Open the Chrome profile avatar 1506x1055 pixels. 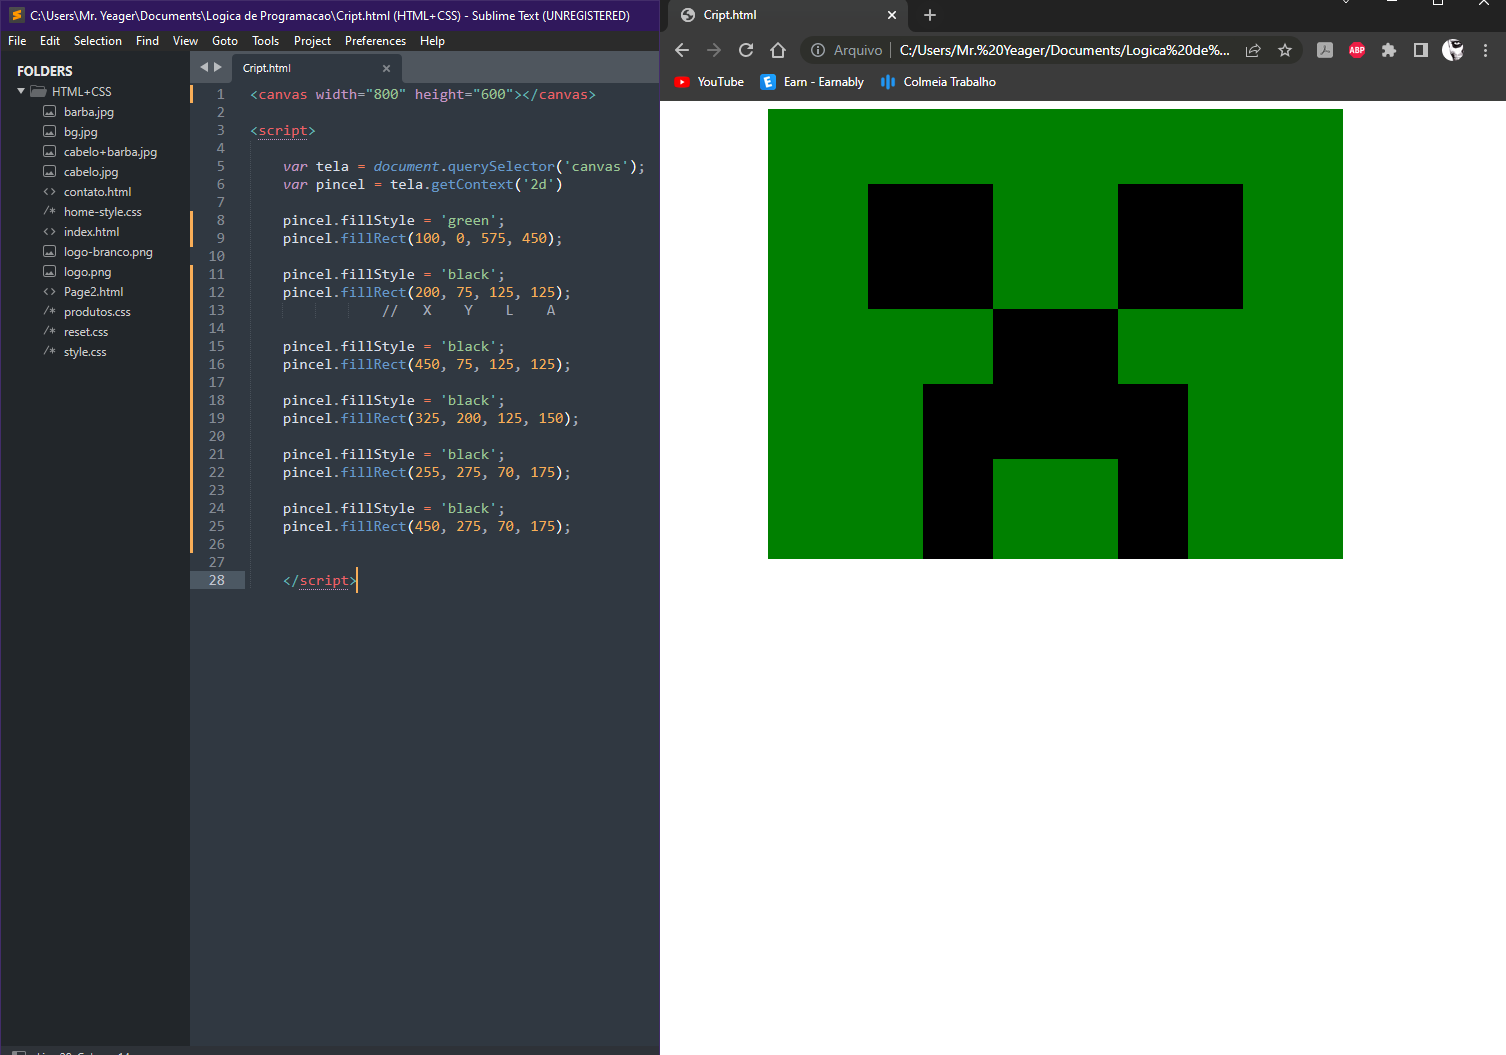tap(1453, 50)
